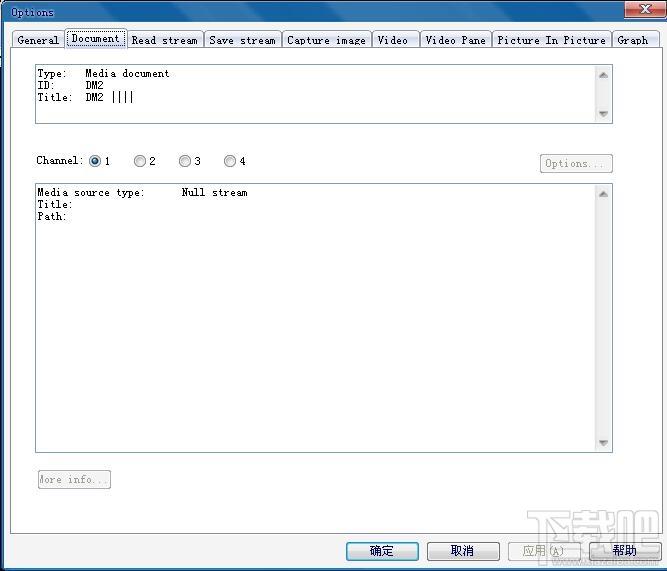Switch to the General tab
Screen dimensions: 667x571
tap(38, 40)
